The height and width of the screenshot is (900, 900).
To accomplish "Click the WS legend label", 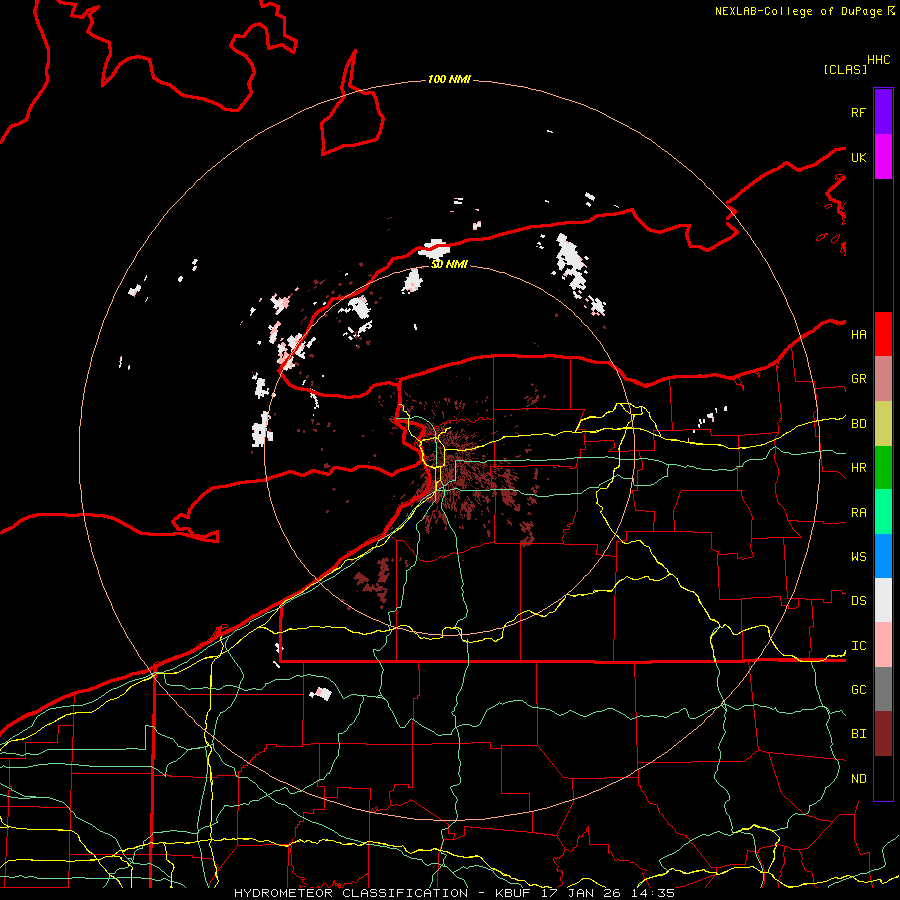I will coord(858,556).
